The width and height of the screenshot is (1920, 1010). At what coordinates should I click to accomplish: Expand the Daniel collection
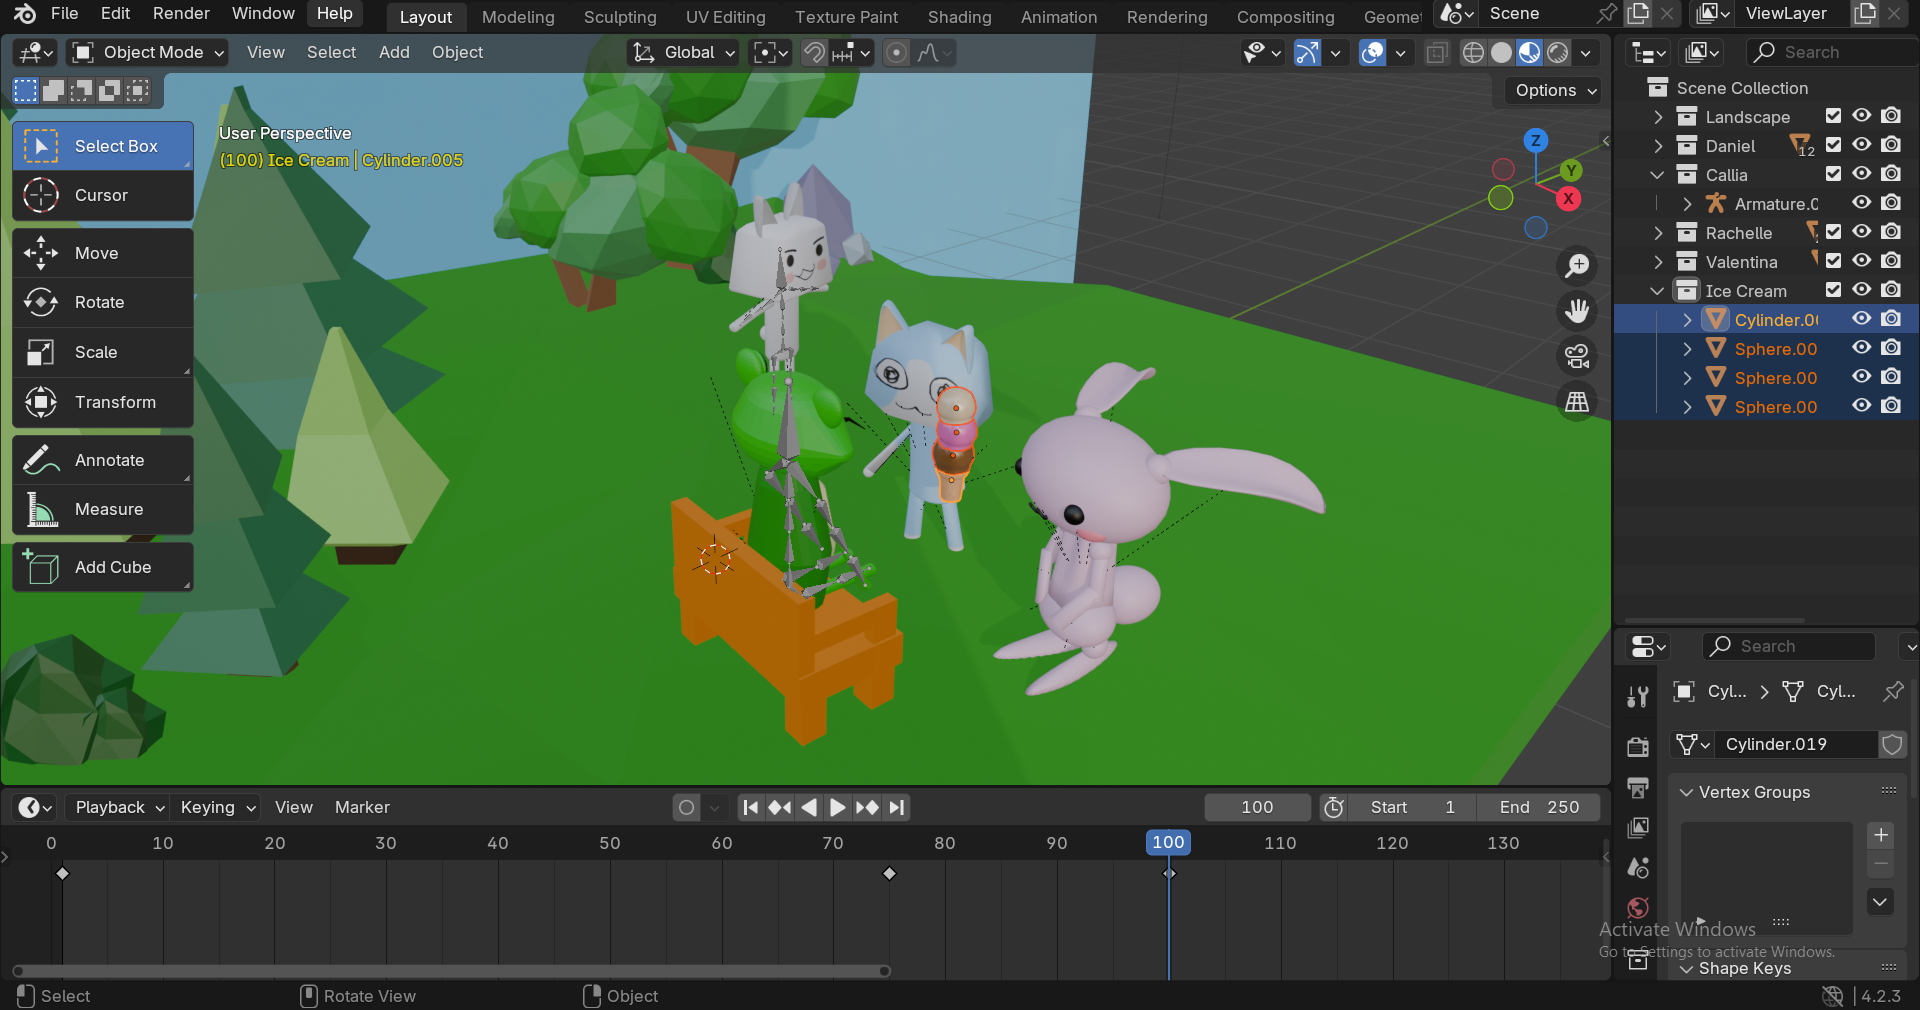1658,146
